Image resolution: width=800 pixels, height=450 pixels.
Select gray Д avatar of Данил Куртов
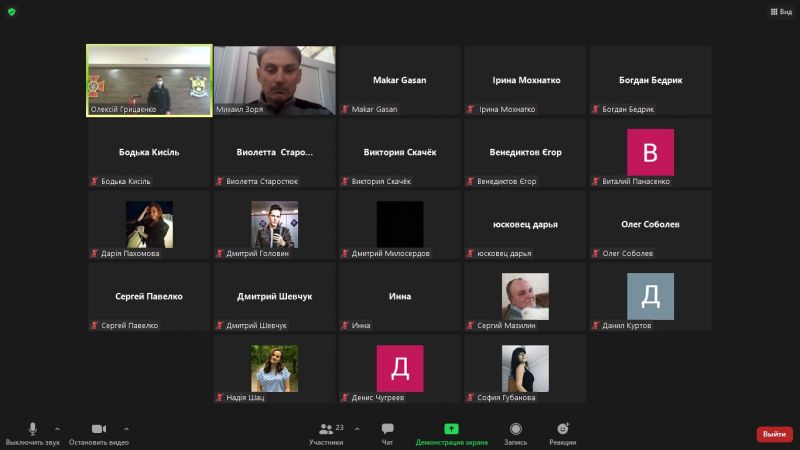tap(651, 296)
